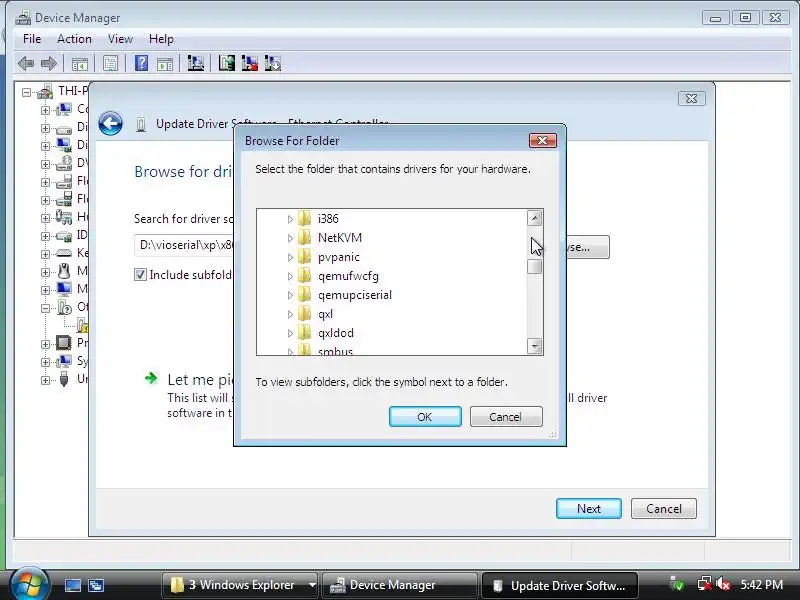
Task: Click the qxldod folder icon
Action: [305, 333]
